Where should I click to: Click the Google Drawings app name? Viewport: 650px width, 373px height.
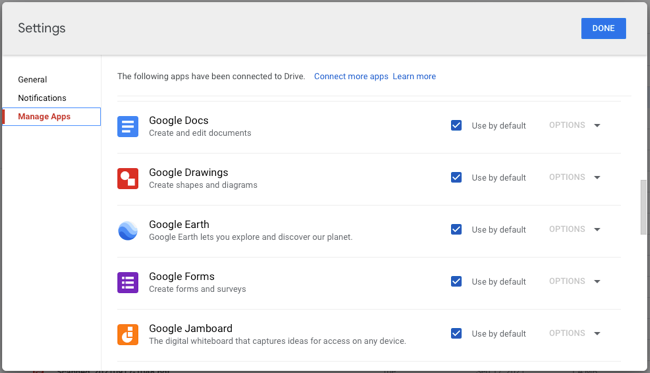(x=189, y=172)
